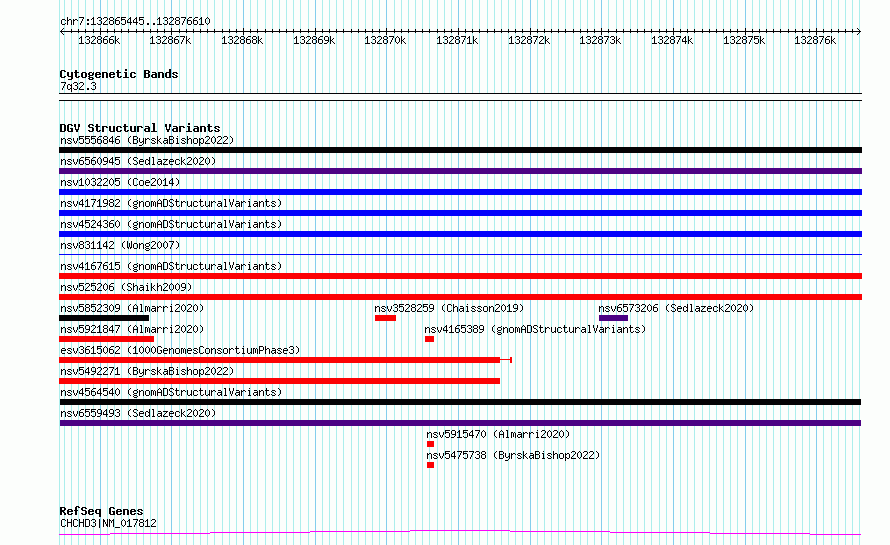The width and height of the screenshot is (890, 545).
Task: Click the short black nsv5852309 bar
Action: click(x=104, y=318)
